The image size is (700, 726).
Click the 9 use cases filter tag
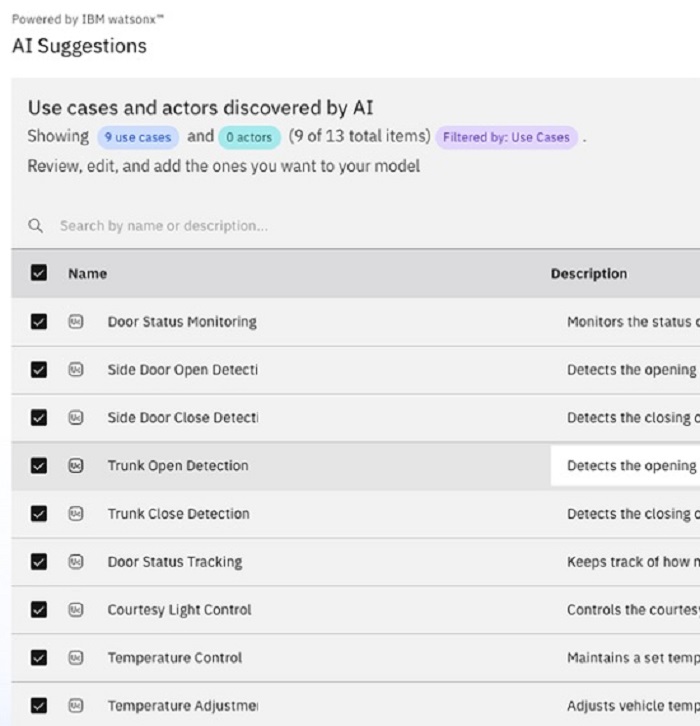138,137
